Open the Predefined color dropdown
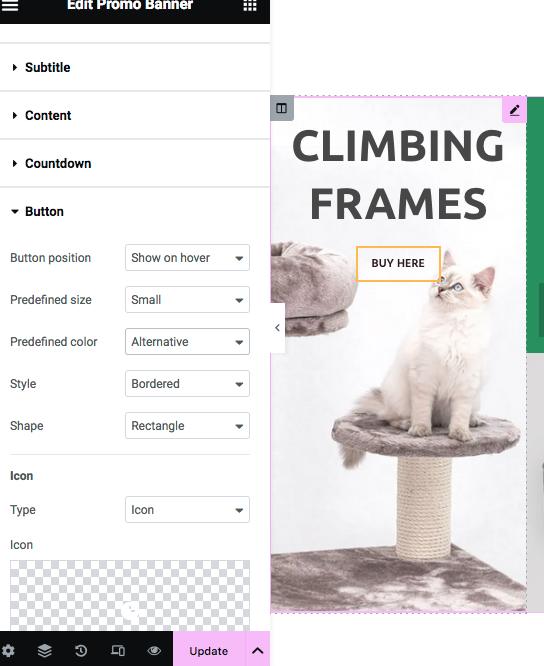Screen dimensions: 544x666 (187, 341)
